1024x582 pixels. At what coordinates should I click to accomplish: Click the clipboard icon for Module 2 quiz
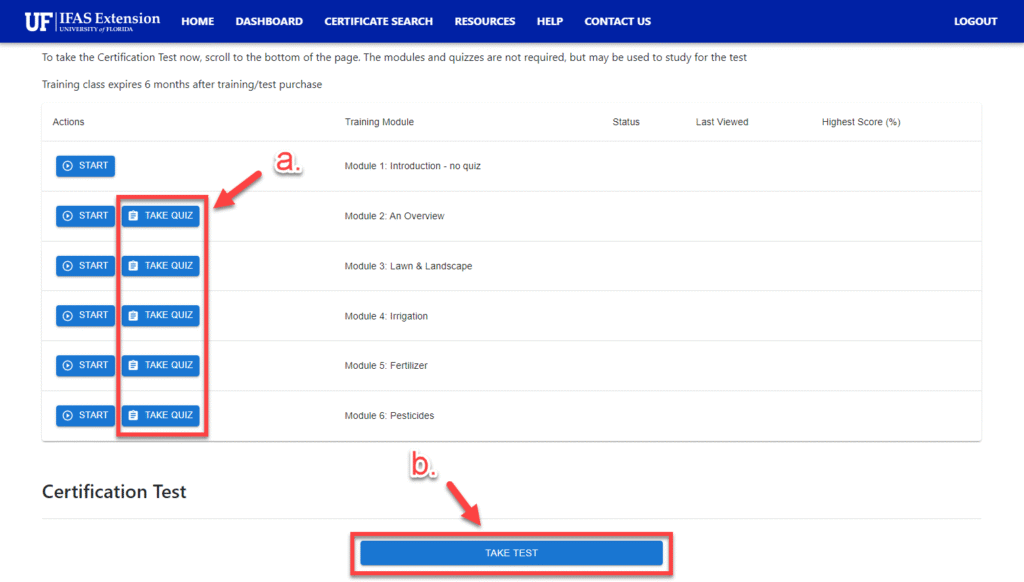(133, 216)
